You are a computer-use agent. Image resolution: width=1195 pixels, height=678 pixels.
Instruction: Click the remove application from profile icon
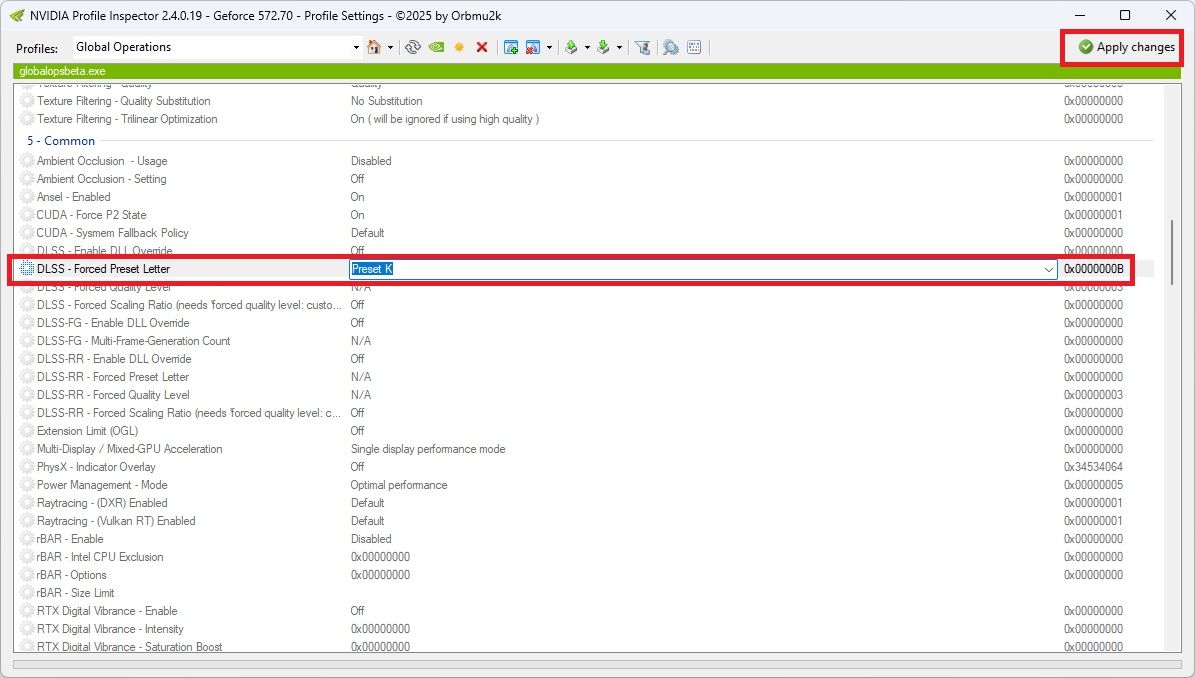point(533,47)
